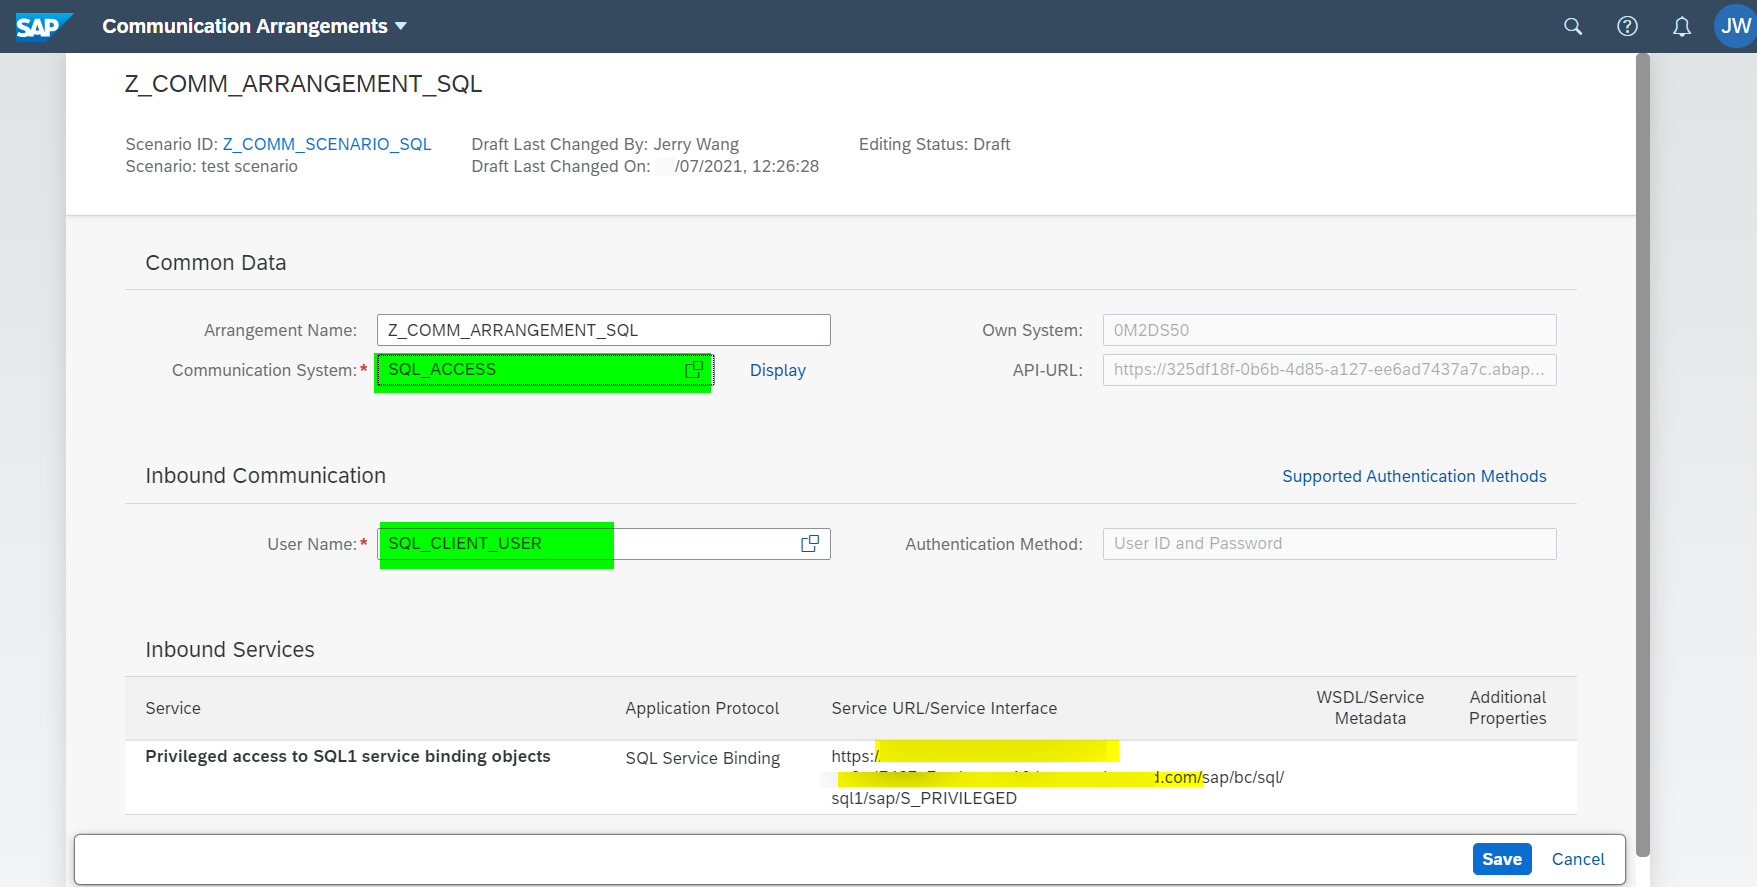Focus the Communication System input SQL_ACCESS
The height and width of the screenshot is (887, 1757).
(544, 370)
